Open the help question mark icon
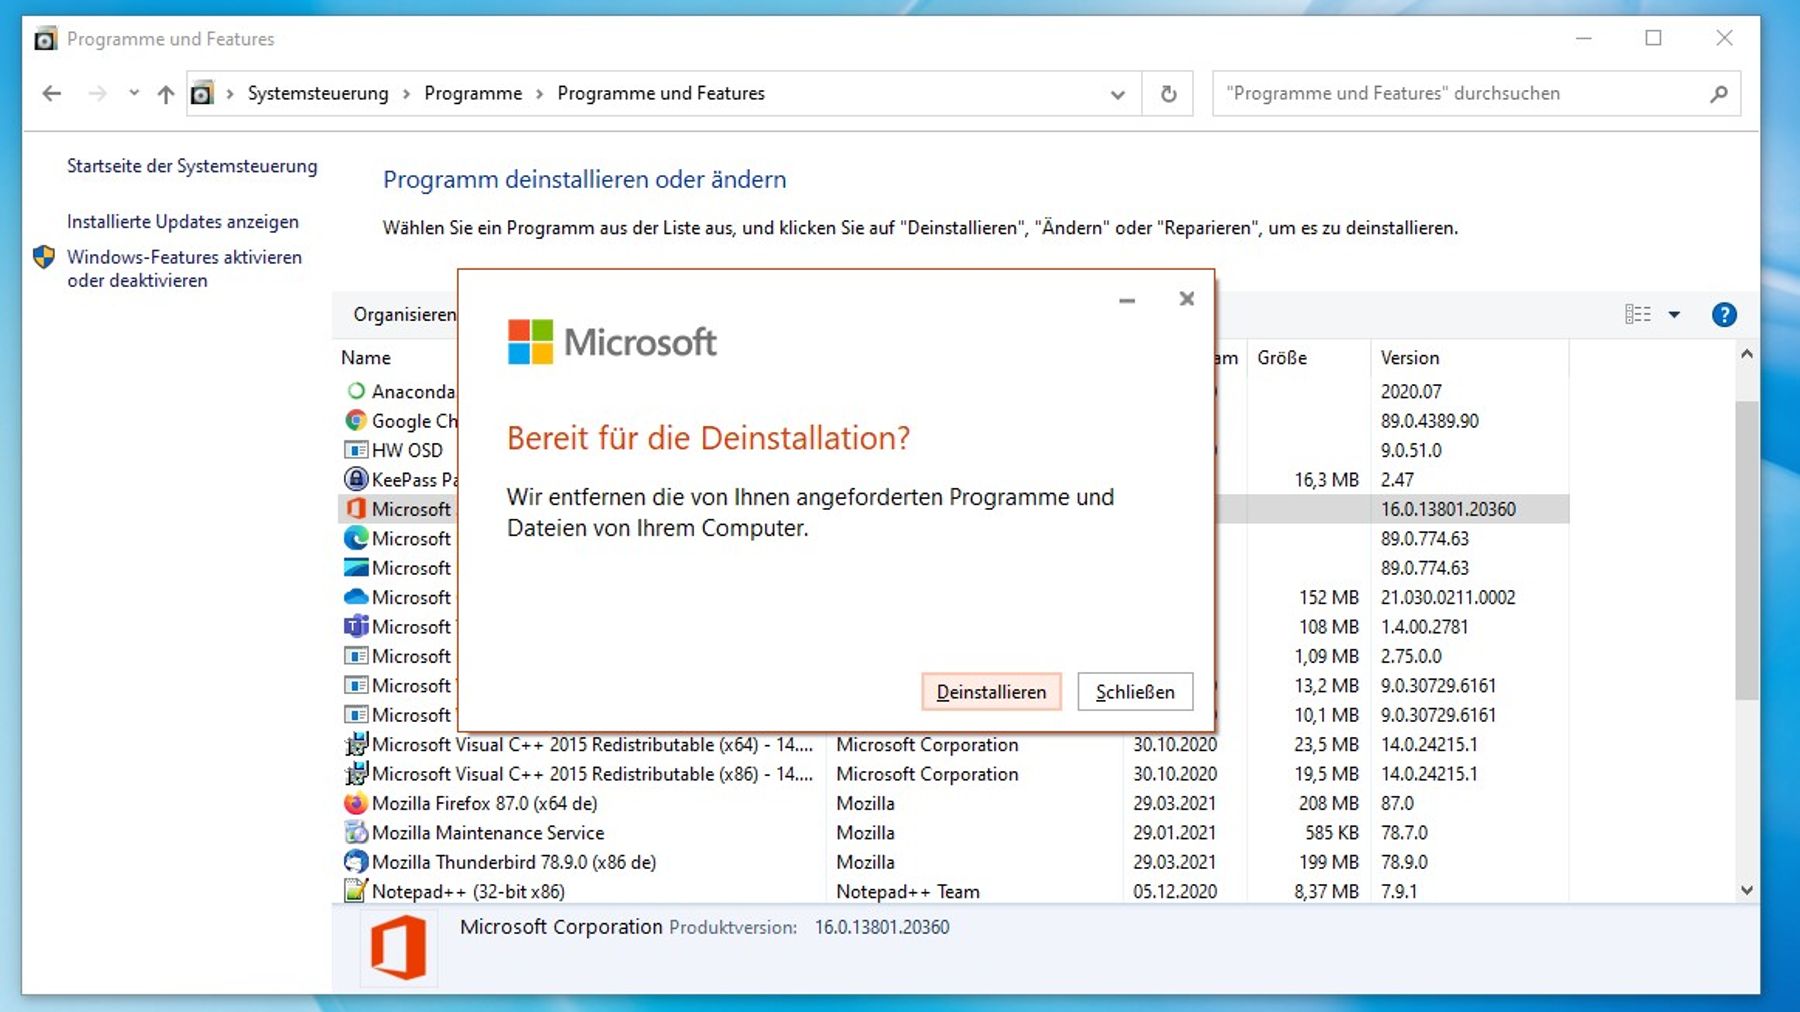The width and height of the screenshot is (1800, 1012). (x=1724, y=315)
